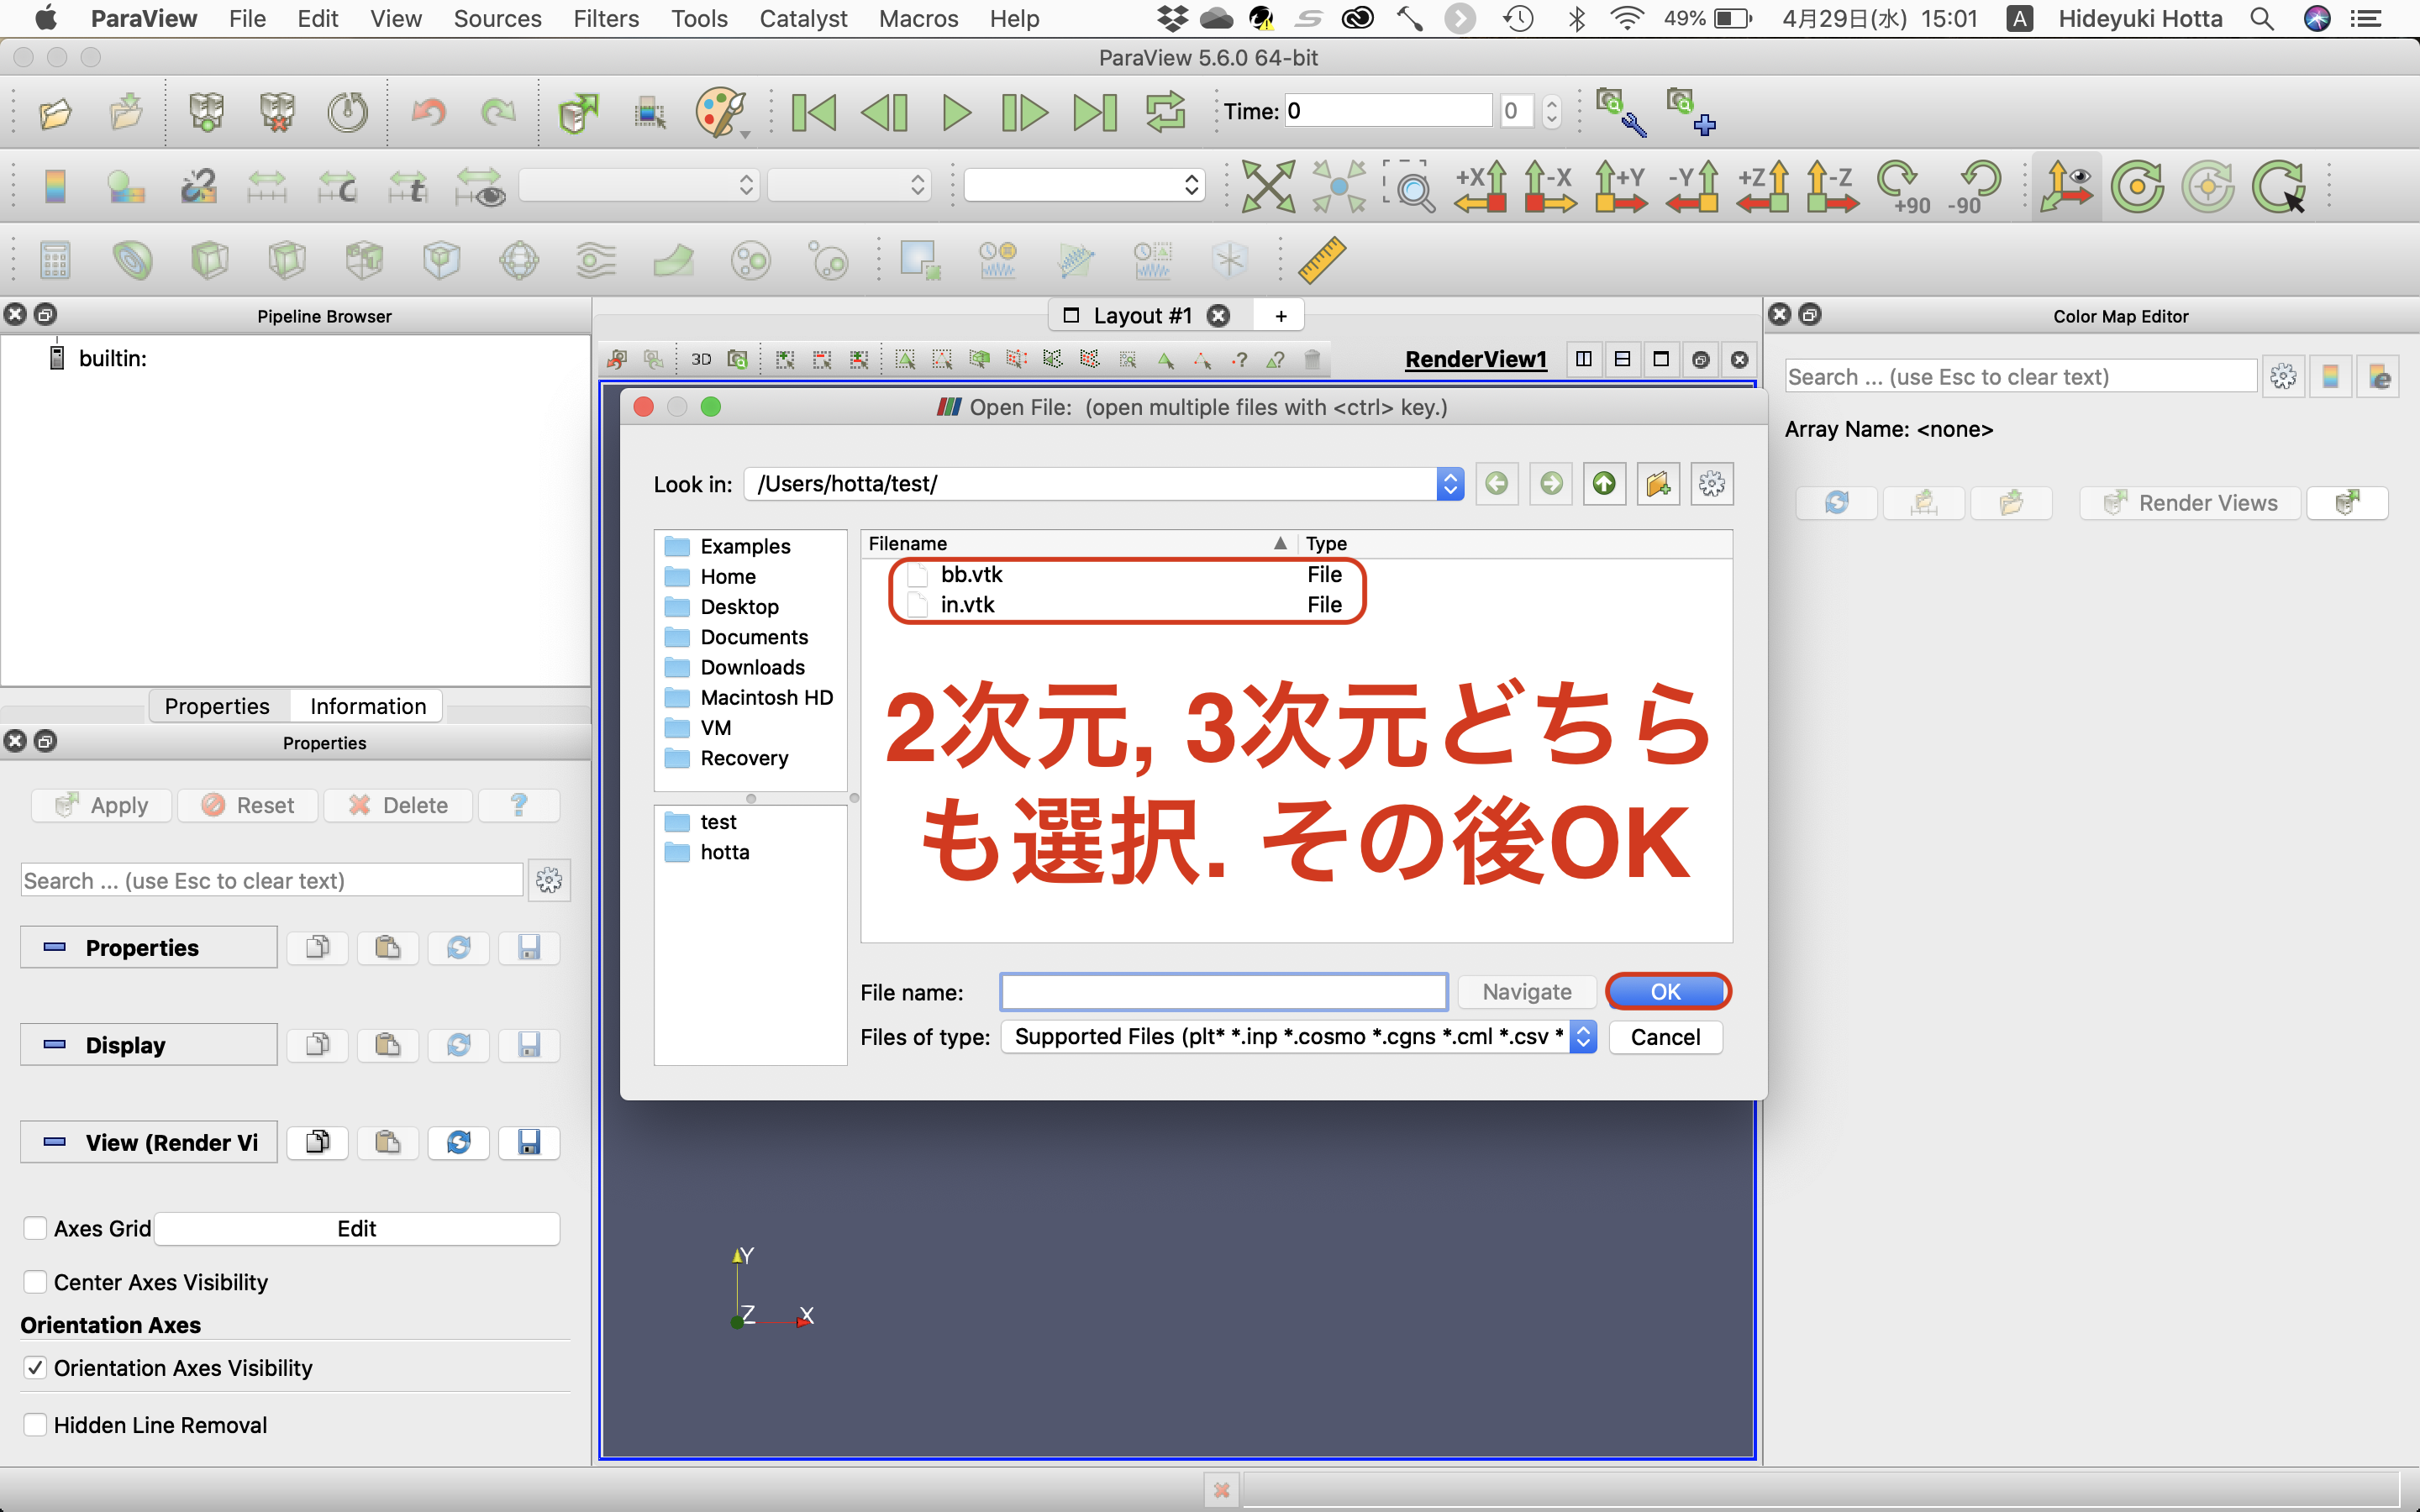Uncheck Orientation Axes Visibility

point(35,1367)
